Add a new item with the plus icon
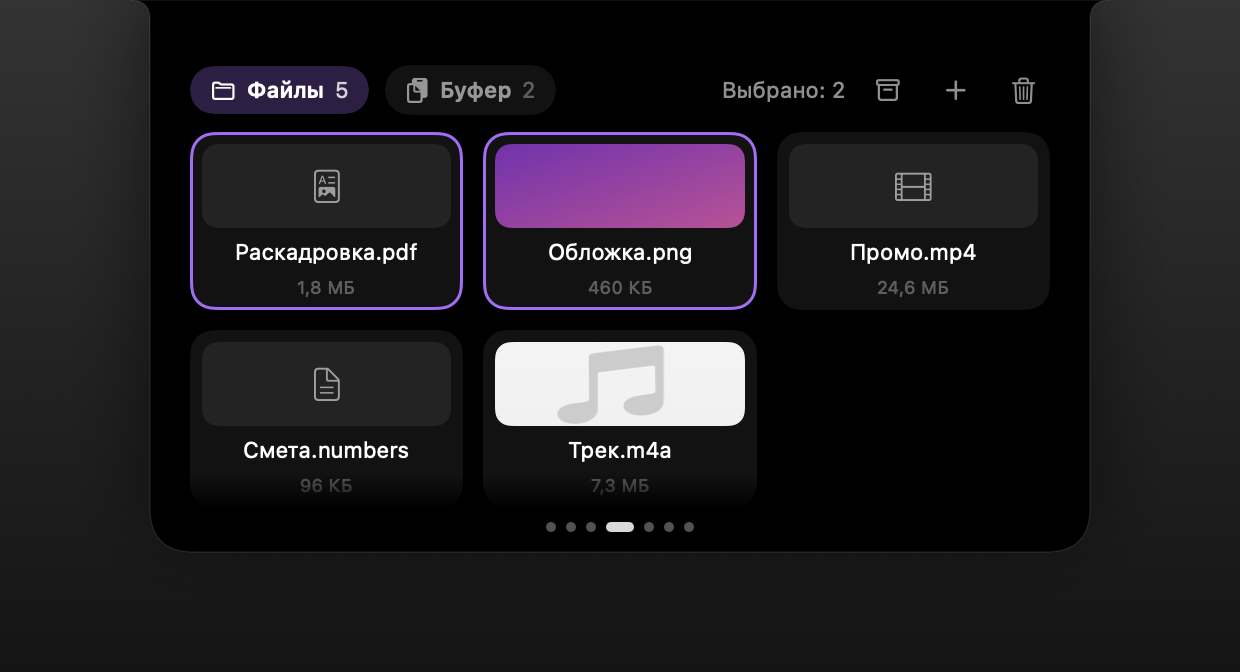1240x672 pixels. (x=956, y=91)
